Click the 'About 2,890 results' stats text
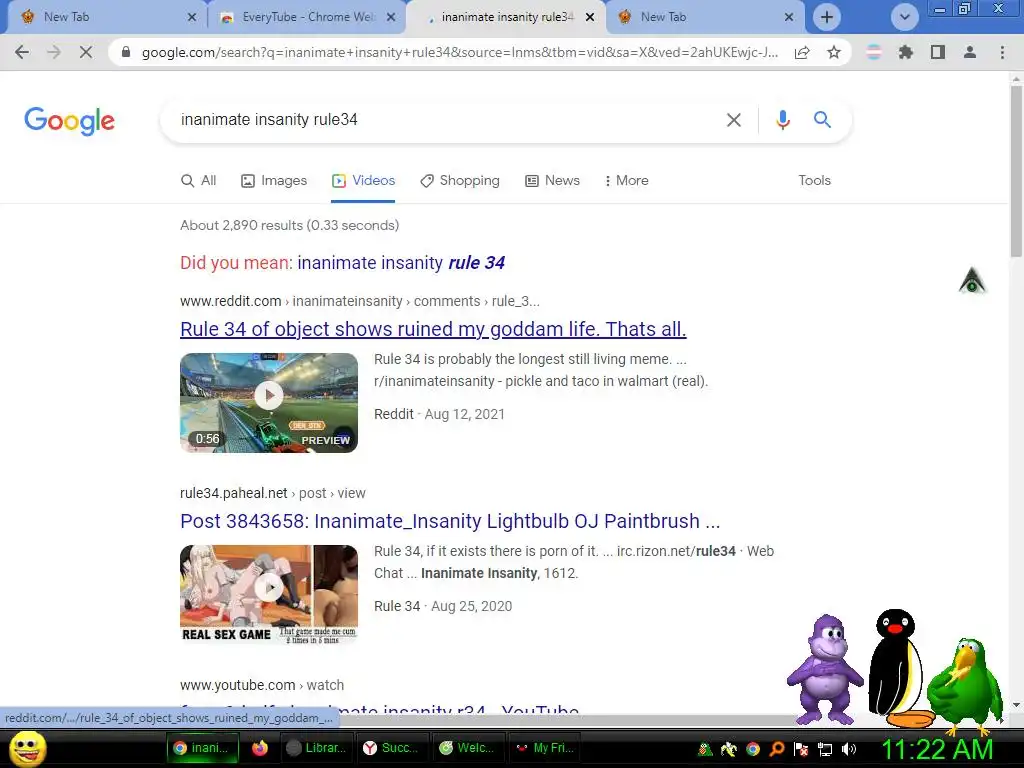This screenshot has width=1024, height=768. 289,225
